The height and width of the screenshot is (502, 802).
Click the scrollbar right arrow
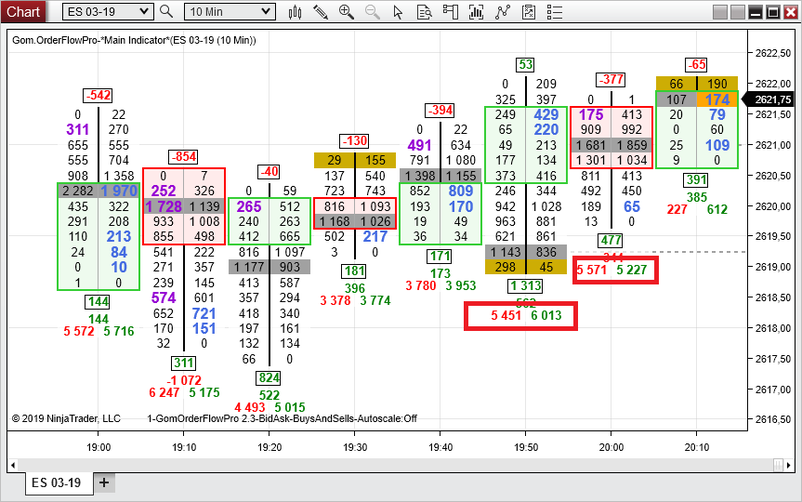coord(789,465)
